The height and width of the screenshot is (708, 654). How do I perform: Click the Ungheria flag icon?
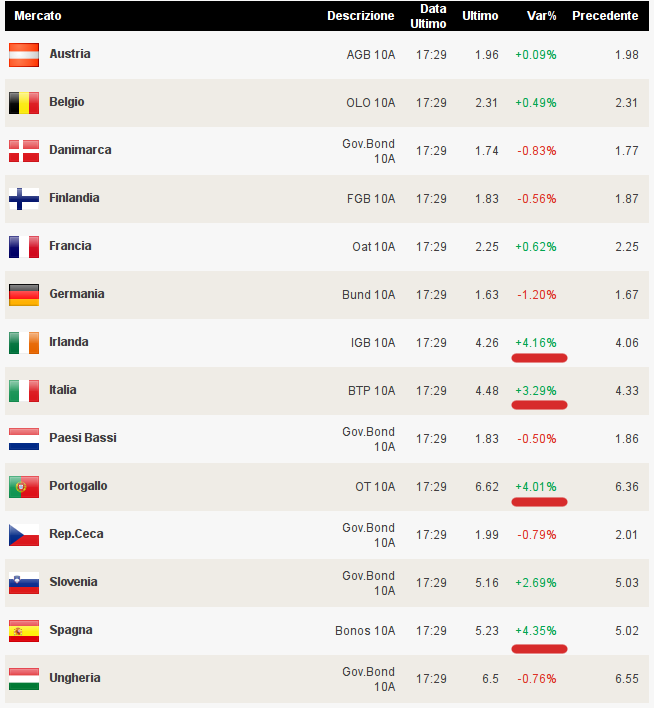click(24, 679)
